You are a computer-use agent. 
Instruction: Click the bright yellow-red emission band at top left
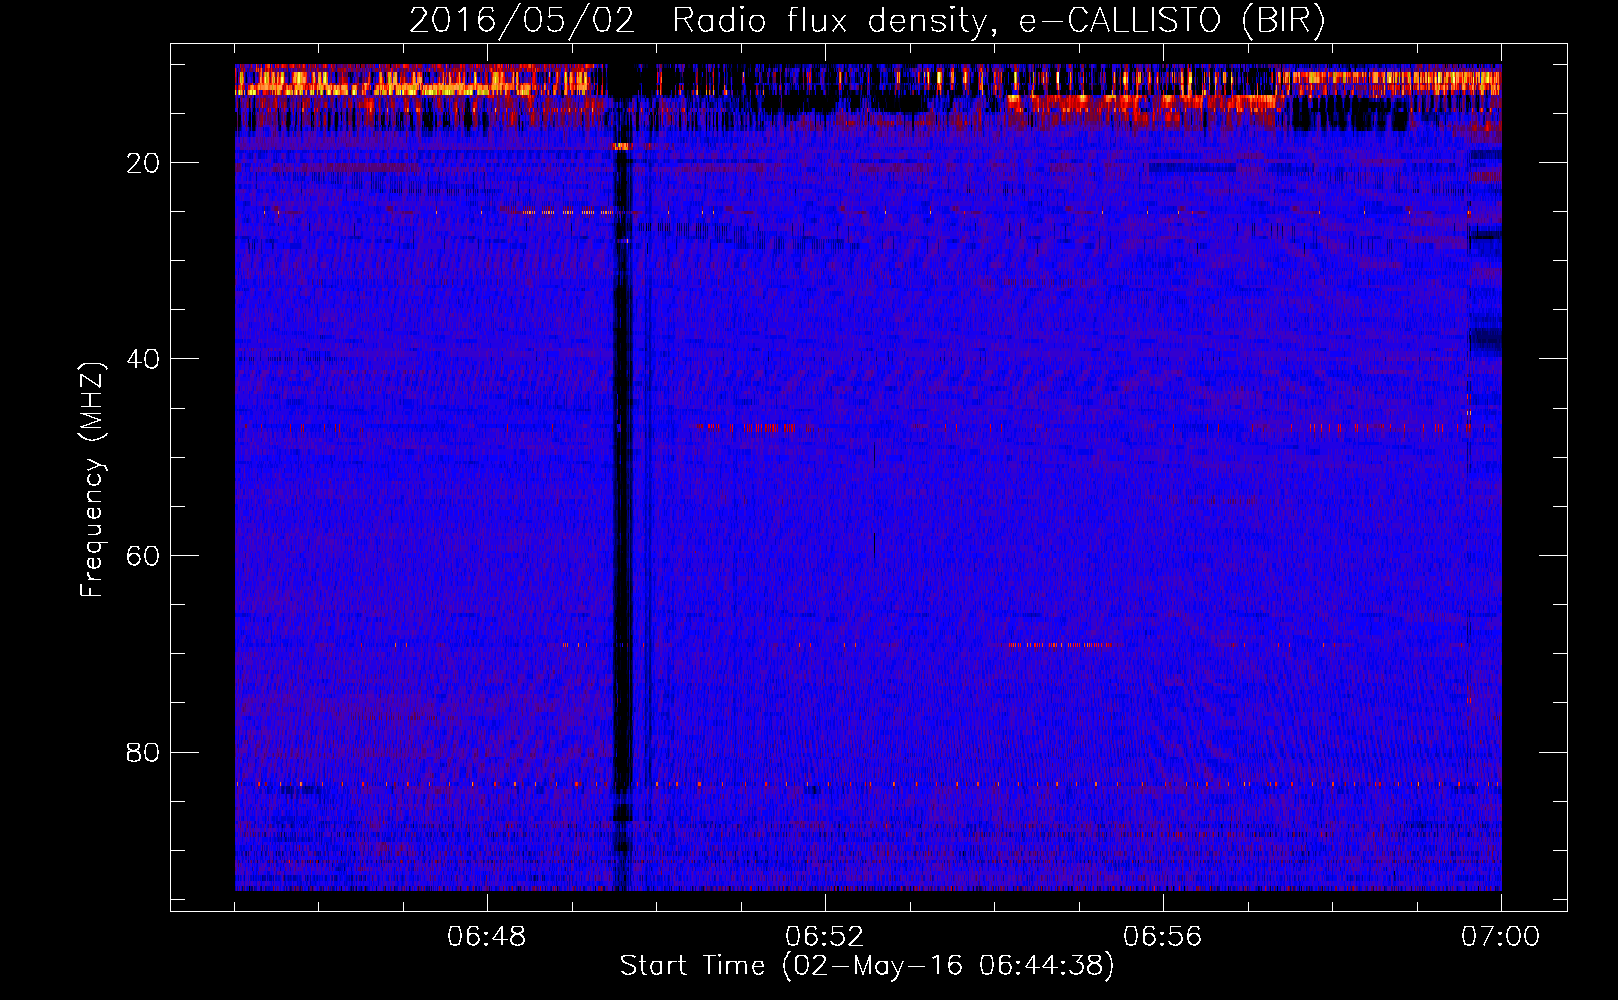point(420,80)
